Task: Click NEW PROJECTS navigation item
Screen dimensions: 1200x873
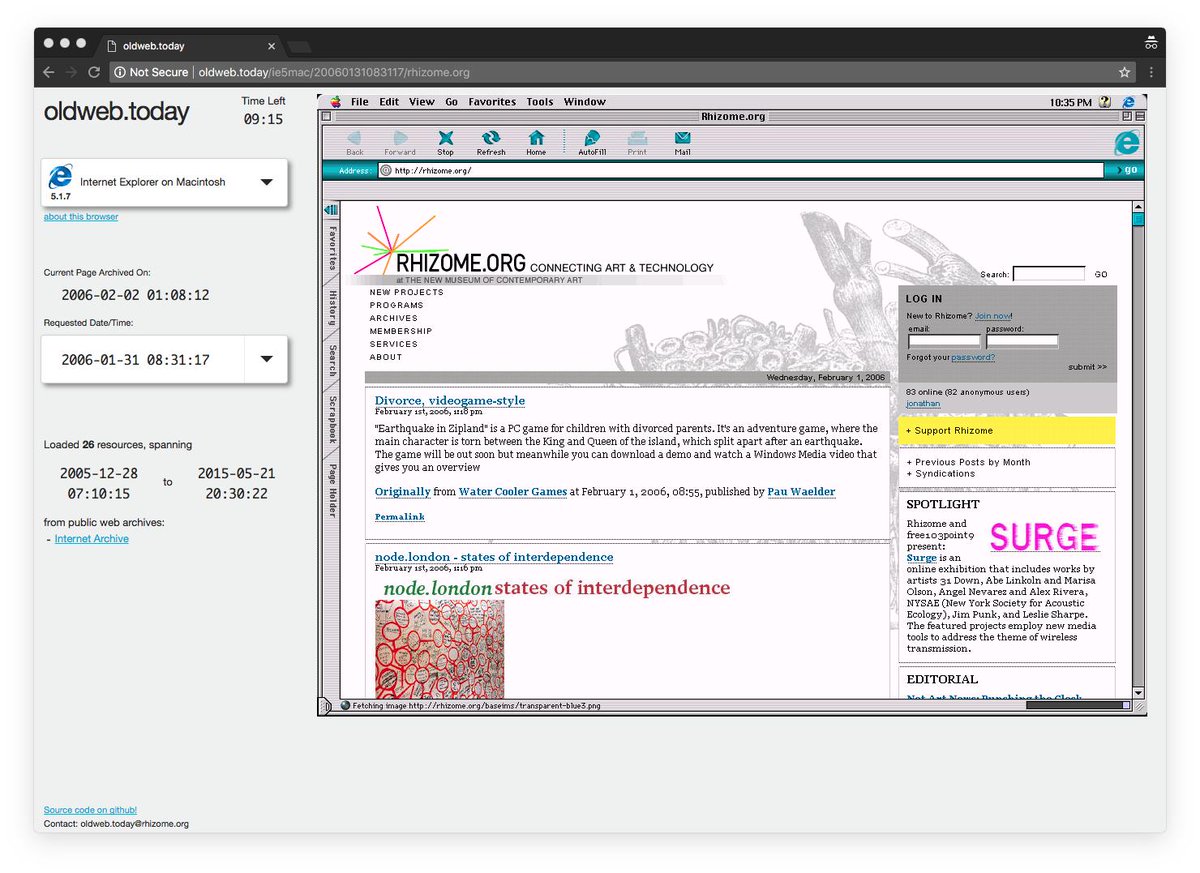Action: [x=406, y=292]
